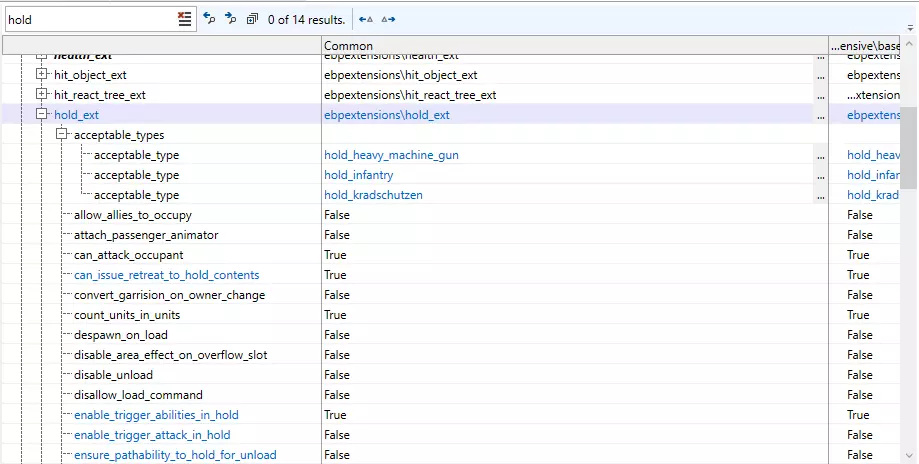Select the Common column header

pyautogui.click(x=573, y=45)
